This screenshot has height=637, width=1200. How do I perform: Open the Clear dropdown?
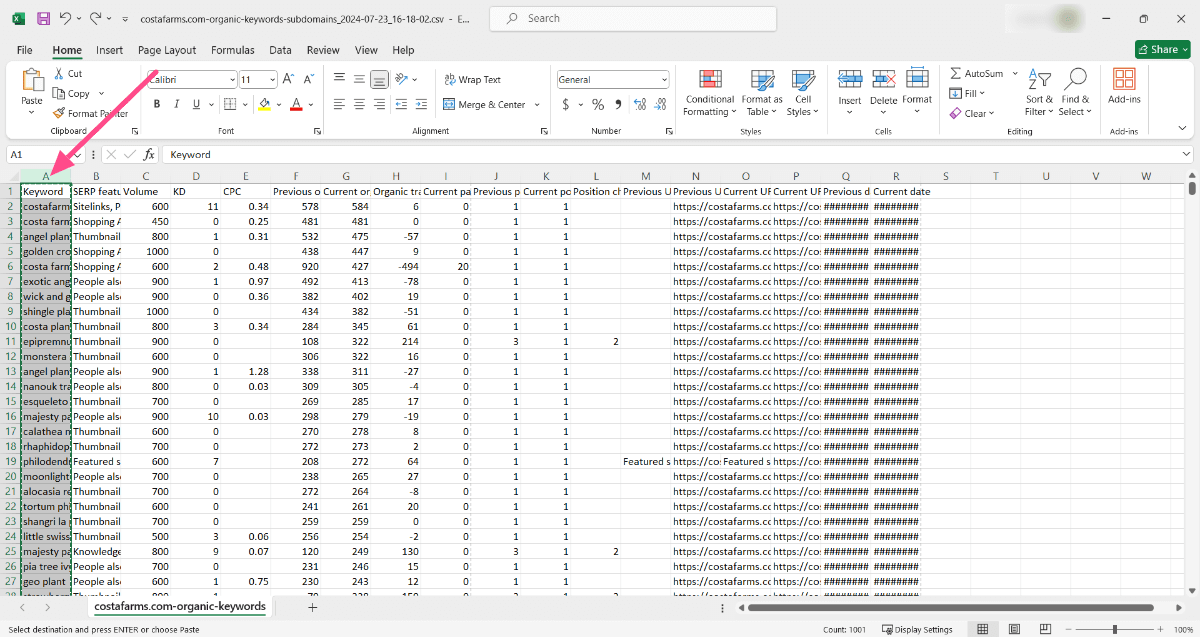[974, 114]
